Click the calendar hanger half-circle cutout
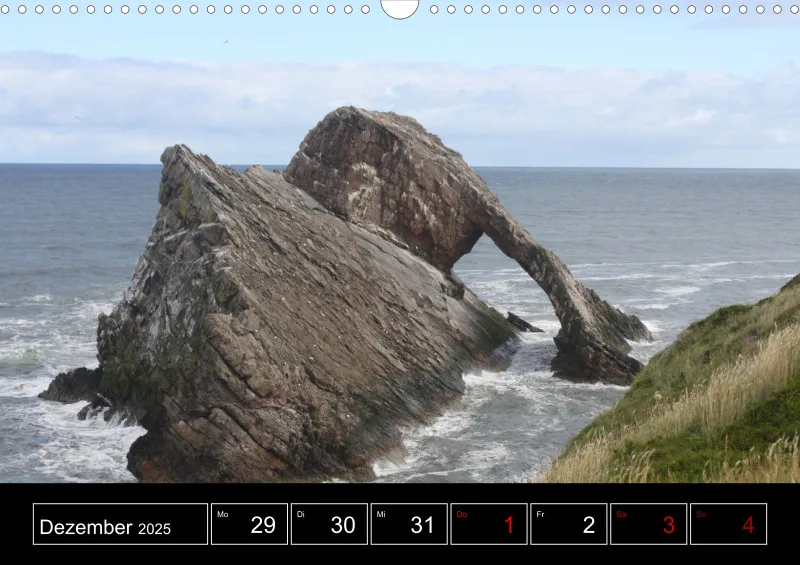 click(x=399, y=9)
